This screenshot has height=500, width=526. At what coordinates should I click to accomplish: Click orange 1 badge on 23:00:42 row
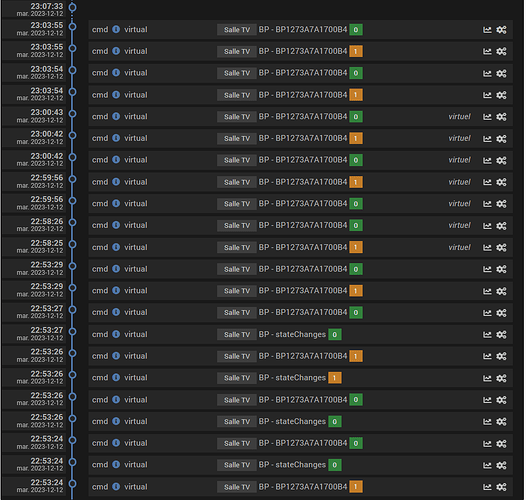pyautogui.click(x=356, y=139)
